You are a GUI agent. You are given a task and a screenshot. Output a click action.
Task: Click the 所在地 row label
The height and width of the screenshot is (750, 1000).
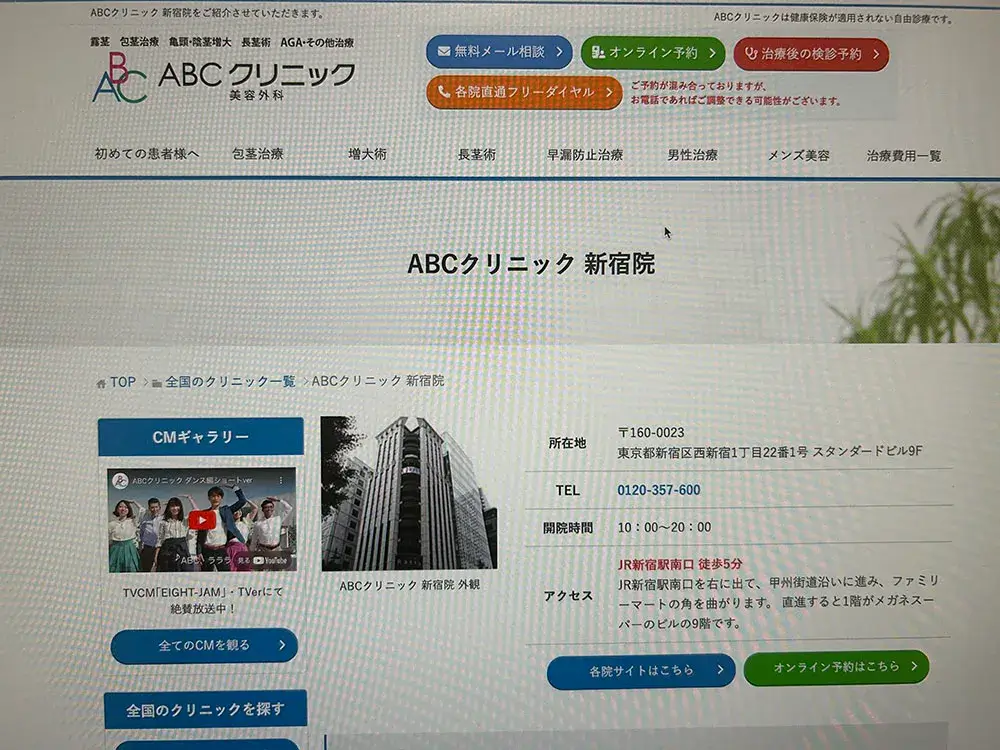pos(567,443)
